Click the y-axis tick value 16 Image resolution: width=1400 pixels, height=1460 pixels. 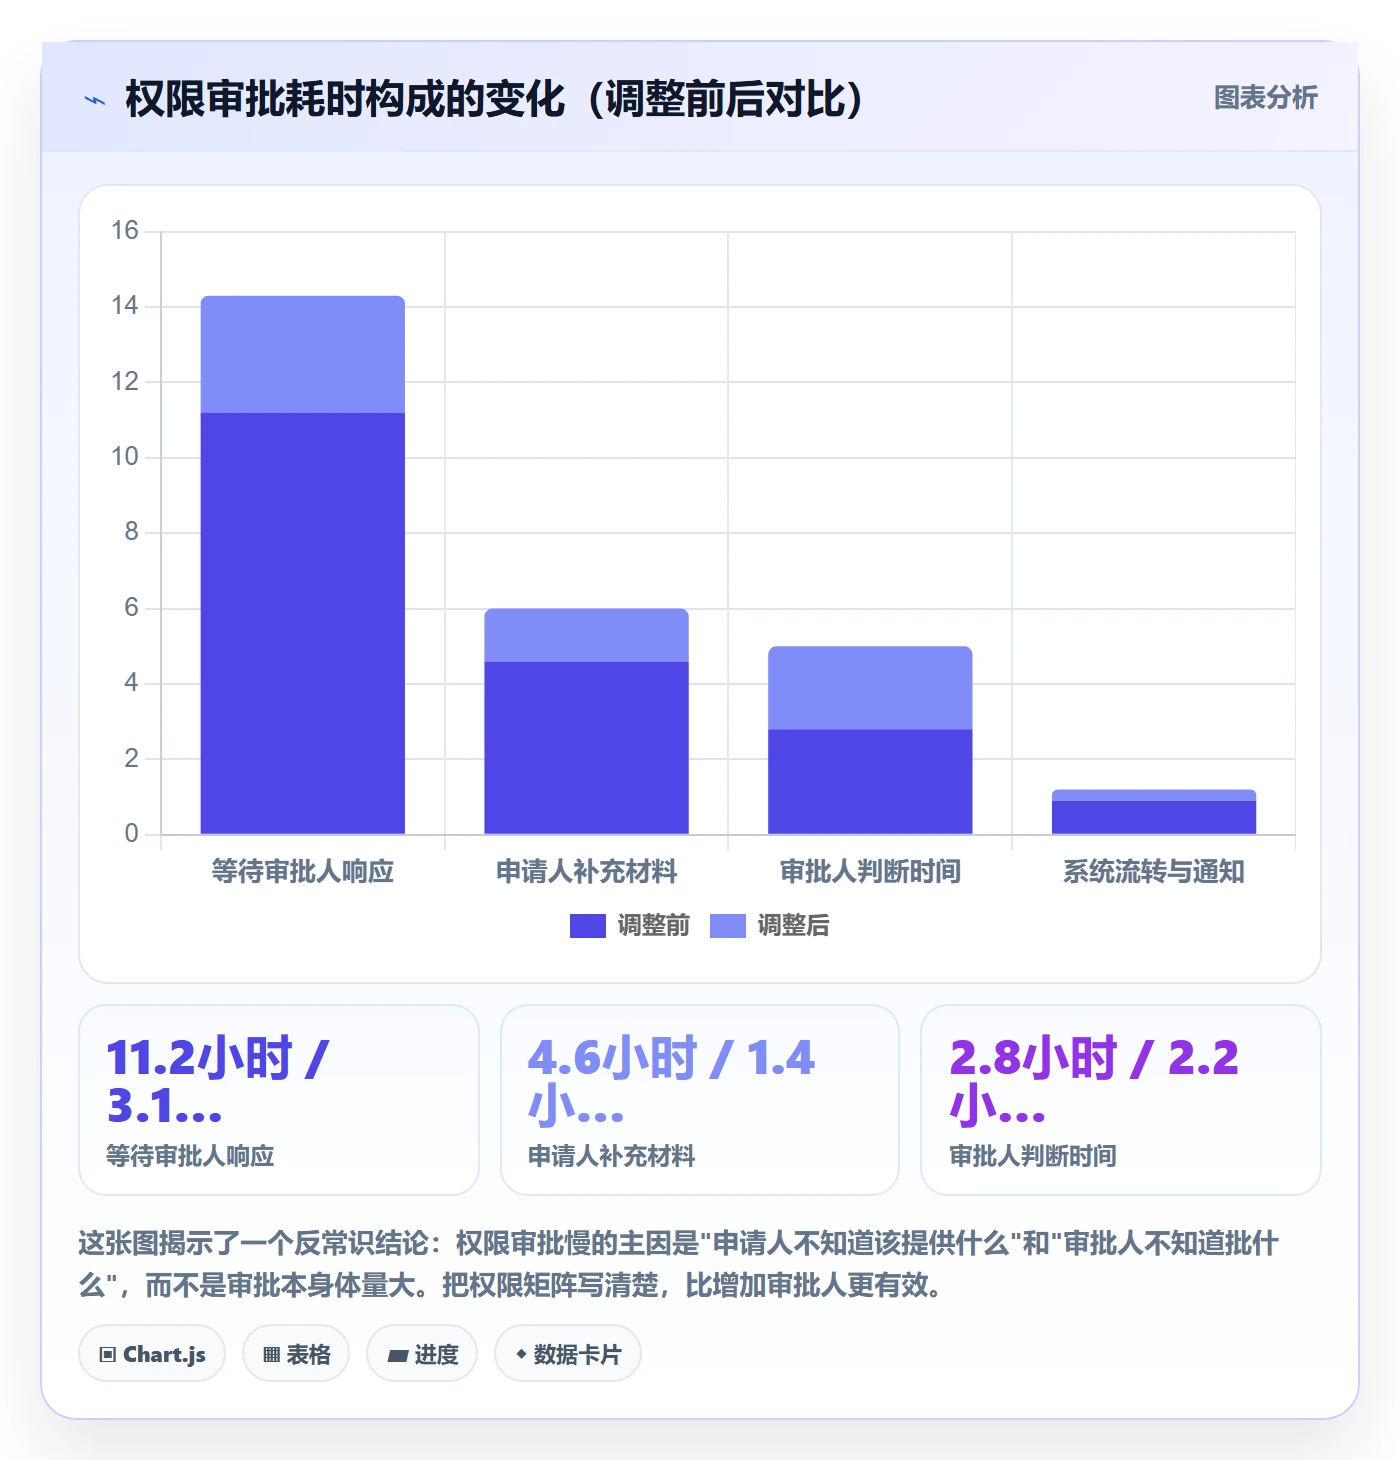point(125,231)
